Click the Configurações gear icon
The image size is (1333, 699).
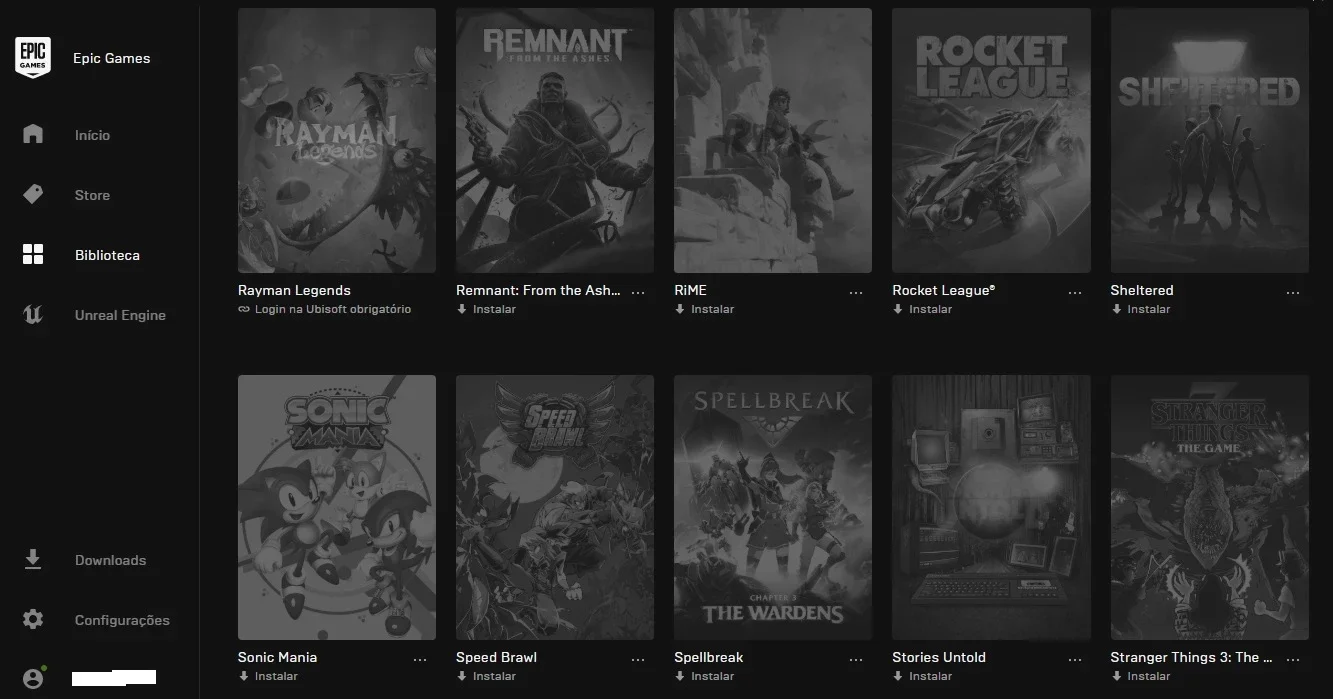(x=33, y=620)
